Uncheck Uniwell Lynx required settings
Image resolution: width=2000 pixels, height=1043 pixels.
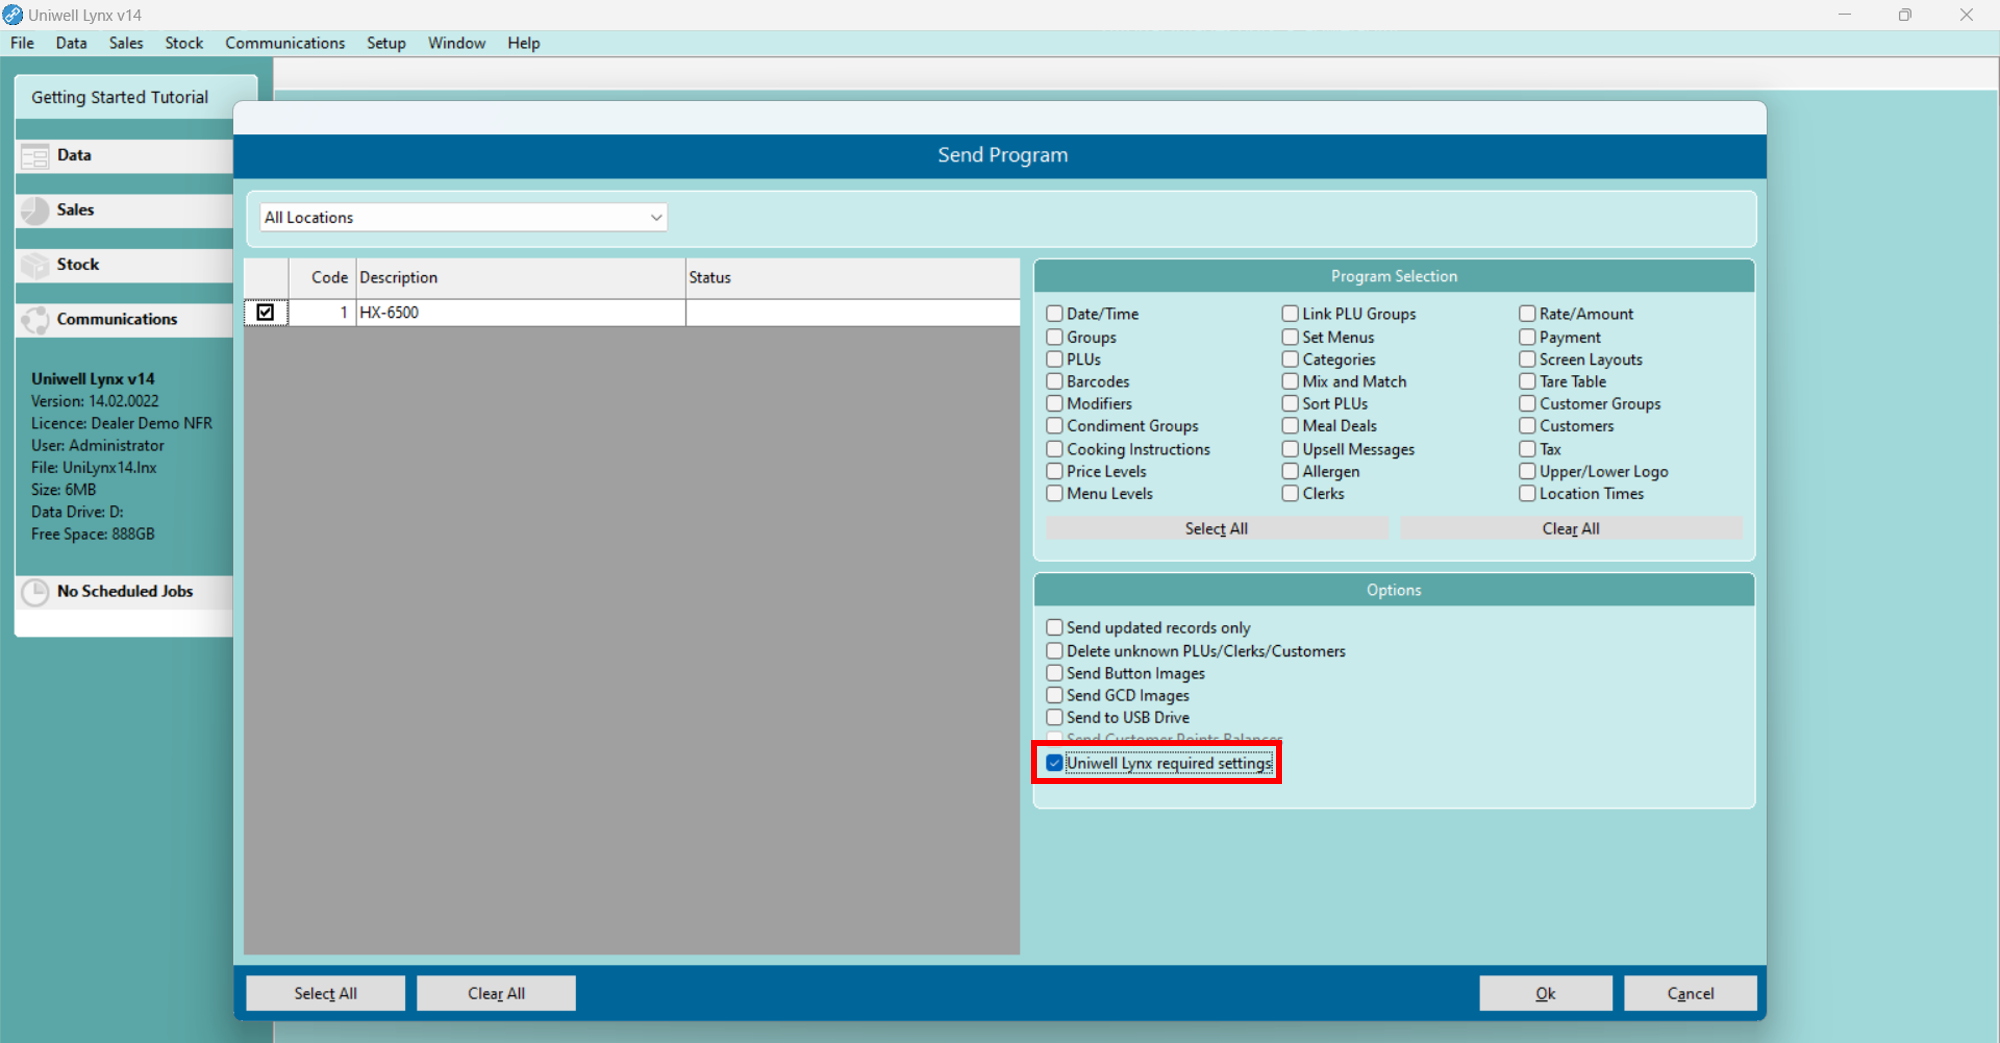coord(1054,763)
